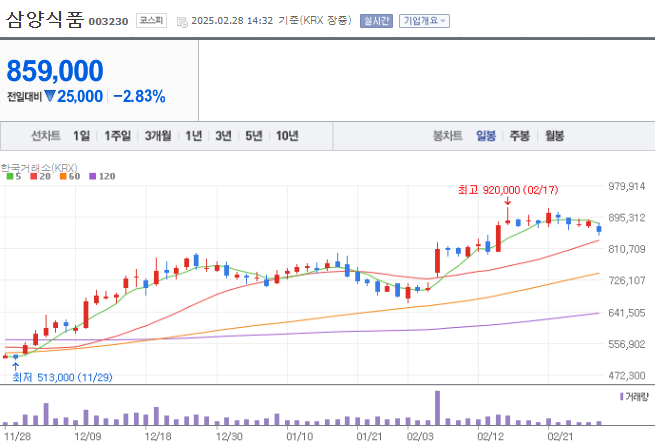Click the 01/10 date axis label

click(x=300, y=437)
